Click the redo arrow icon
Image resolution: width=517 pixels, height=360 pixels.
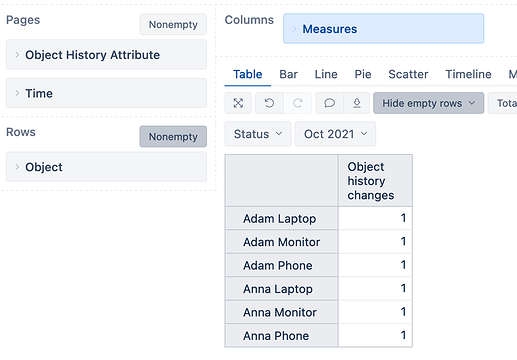point(298,103)
